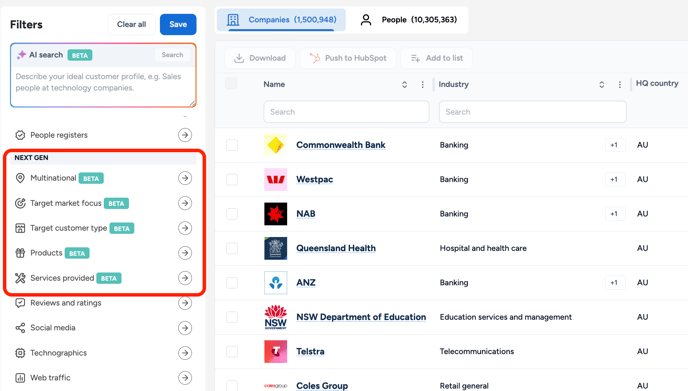
Task: Open the Commonwealth Bank company link
Action: click(x=340, y=145)
